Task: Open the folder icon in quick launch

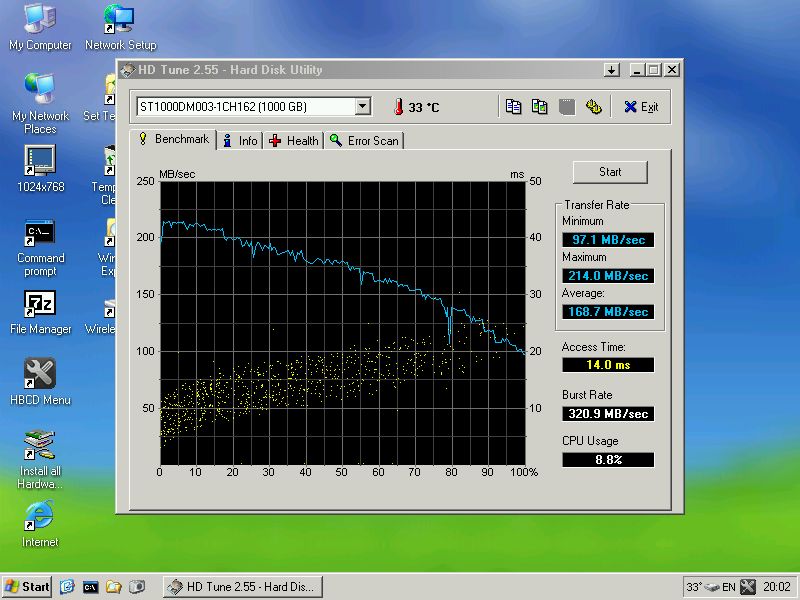Action: tap(113, 587)
